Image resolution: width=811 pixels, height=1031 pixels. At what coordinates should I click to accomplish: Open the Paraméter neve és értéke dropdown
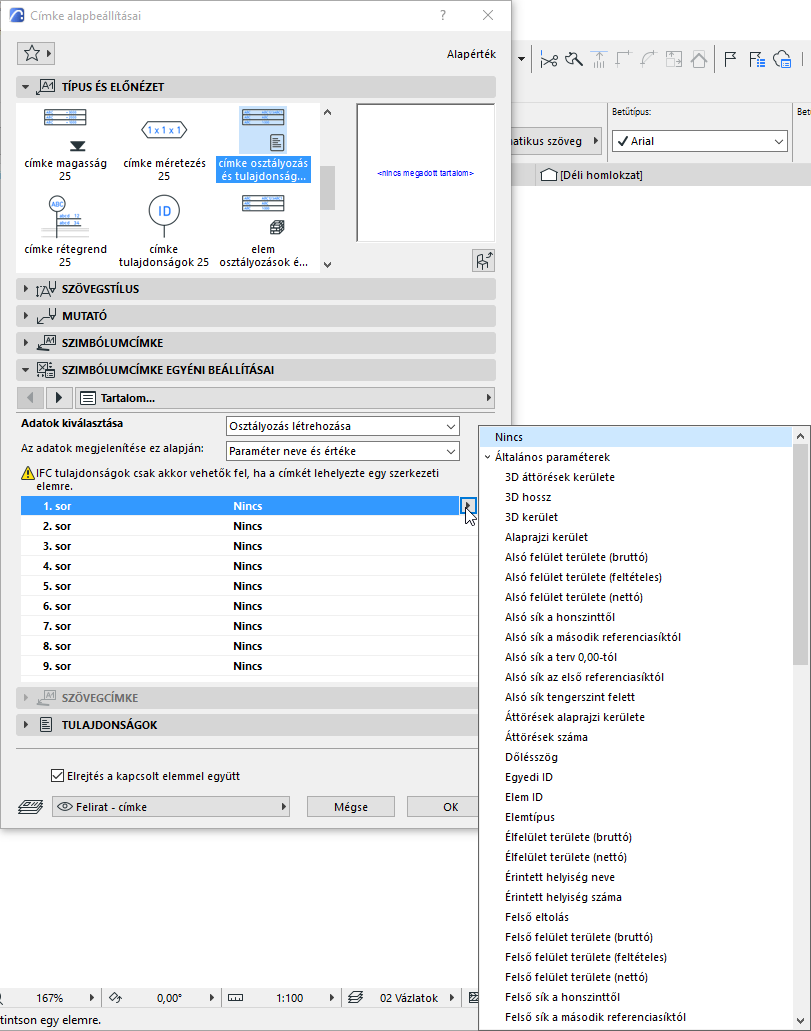tap(449, 450)
